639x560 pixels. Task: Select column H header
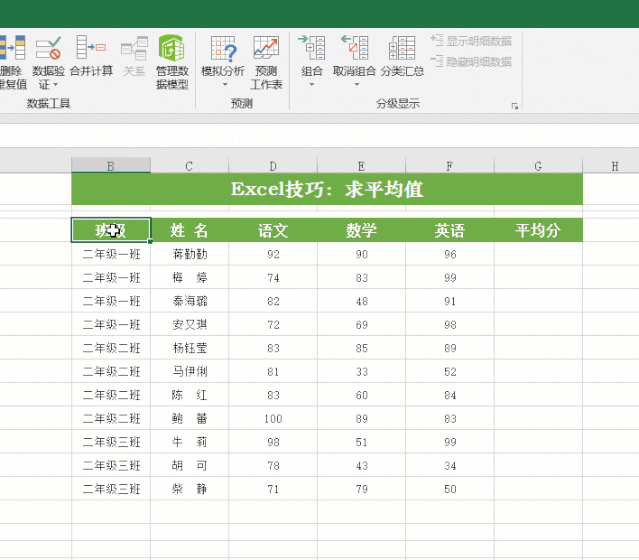click(611, 166)
